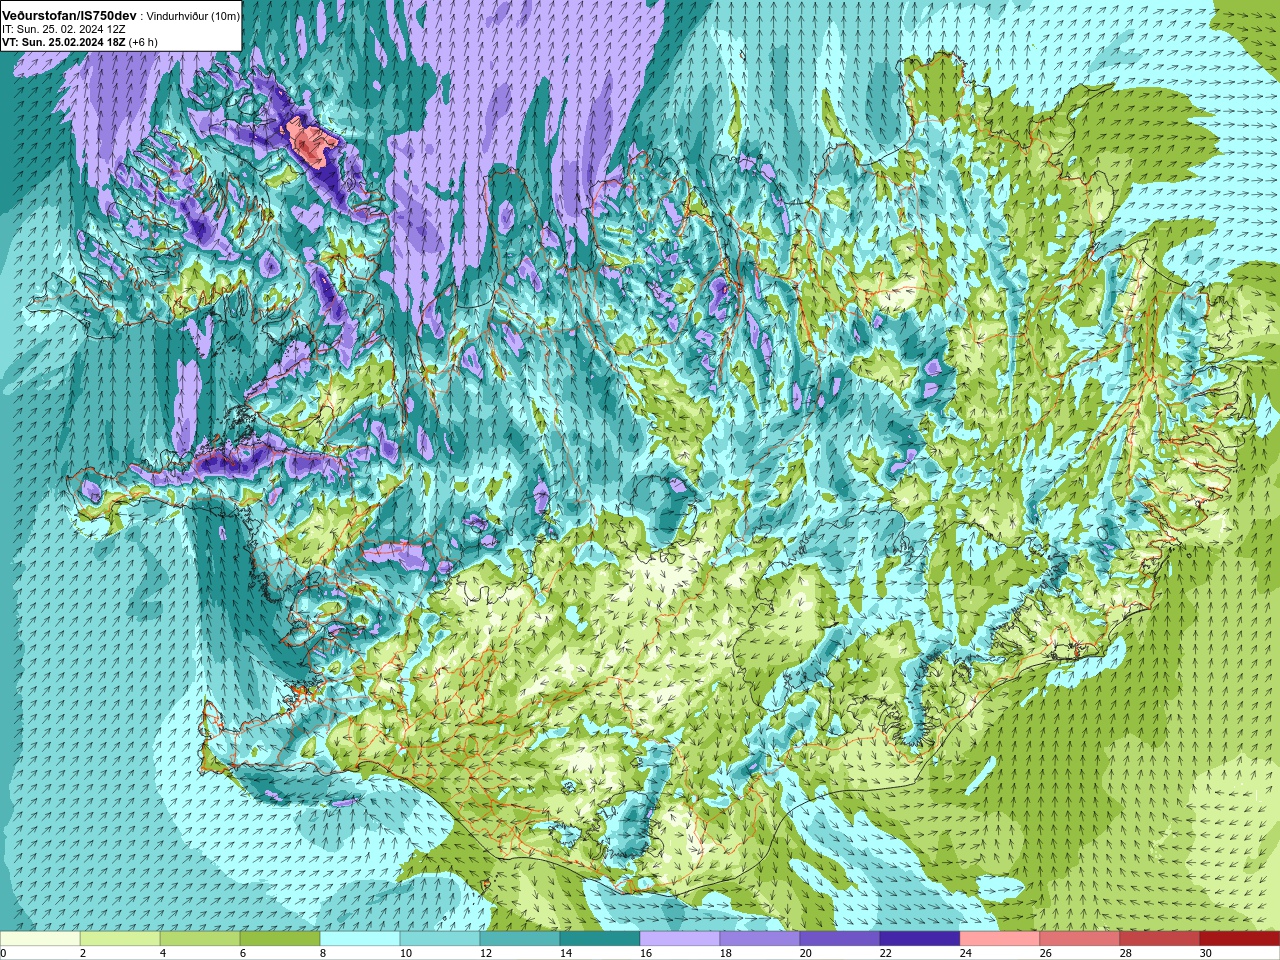This screenshot has height=960, width=1280.
Task: Pick the yellow-green 4–6 legend swatch
Action: pyautogui.click(x=200, y=939)
